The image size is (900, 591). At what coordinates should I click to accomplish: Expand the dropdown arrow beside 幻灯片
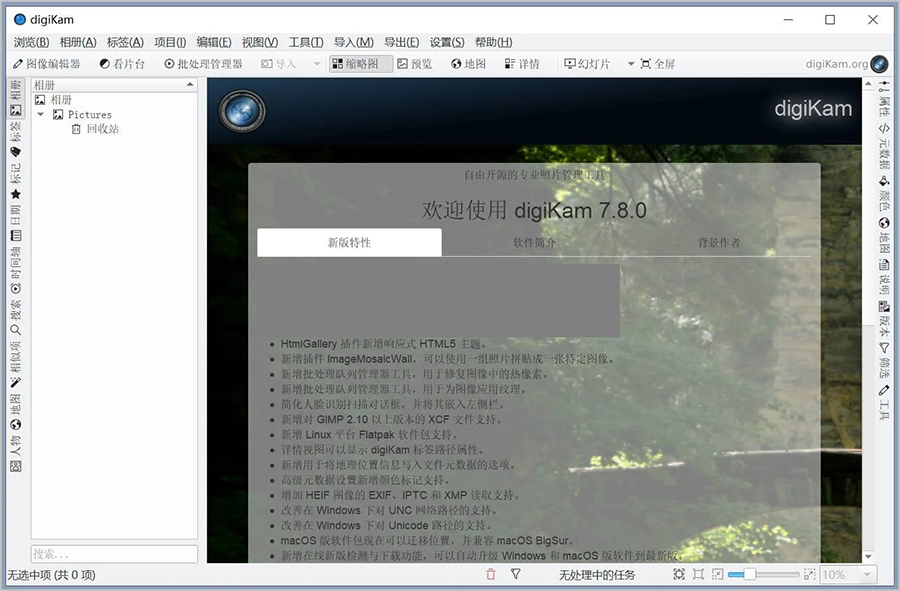[631, 64]
